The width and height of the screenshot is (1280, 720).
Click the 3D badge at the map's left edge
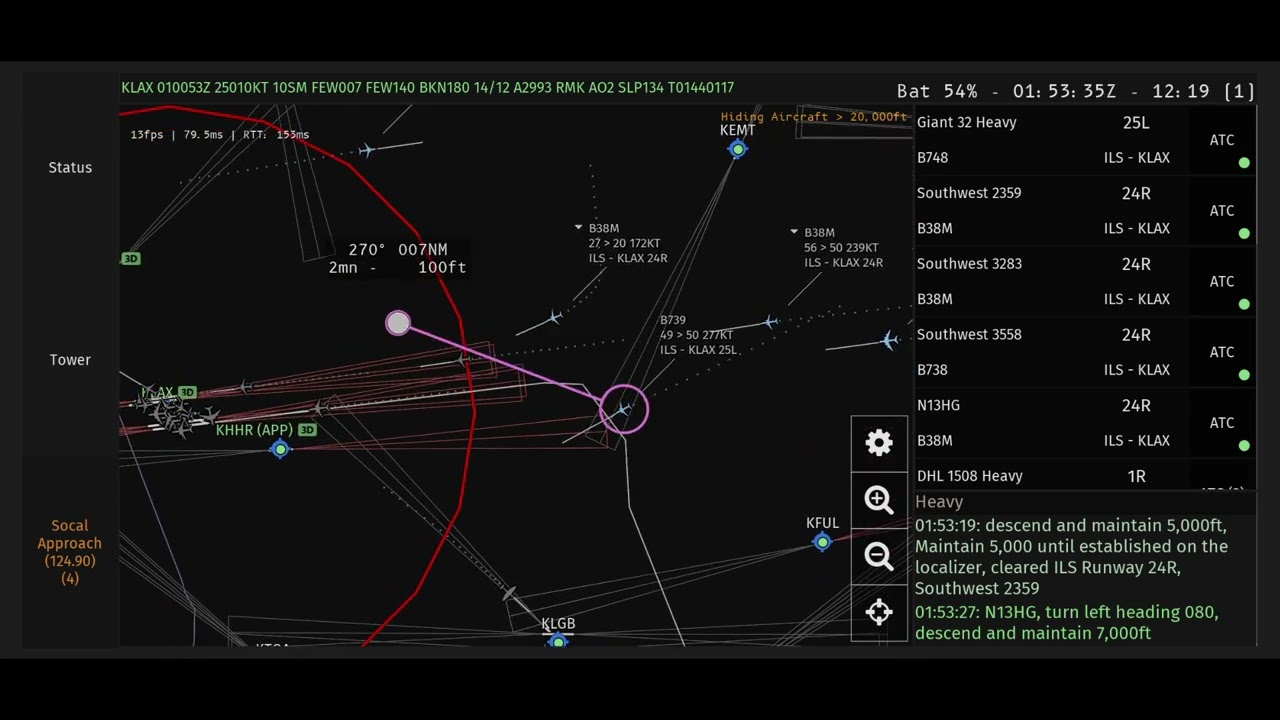point(131,259)
